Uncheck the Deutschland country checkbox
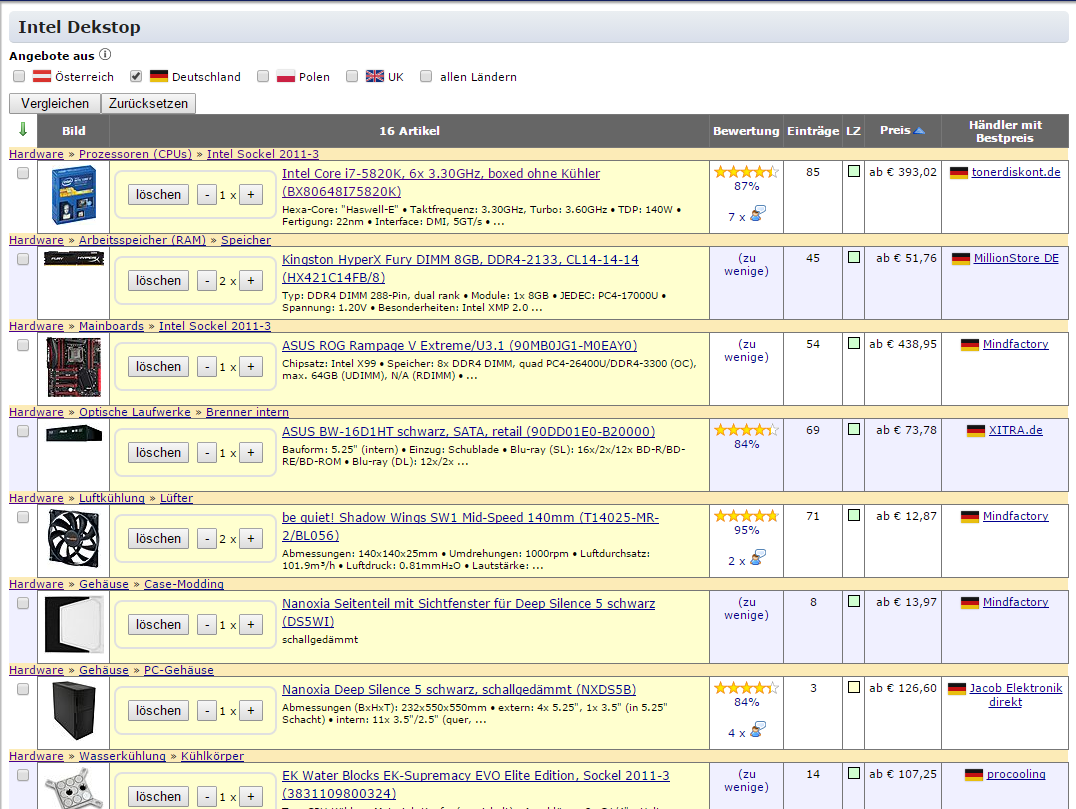This screenshot has height=809, width=1076. coord(136,76)
